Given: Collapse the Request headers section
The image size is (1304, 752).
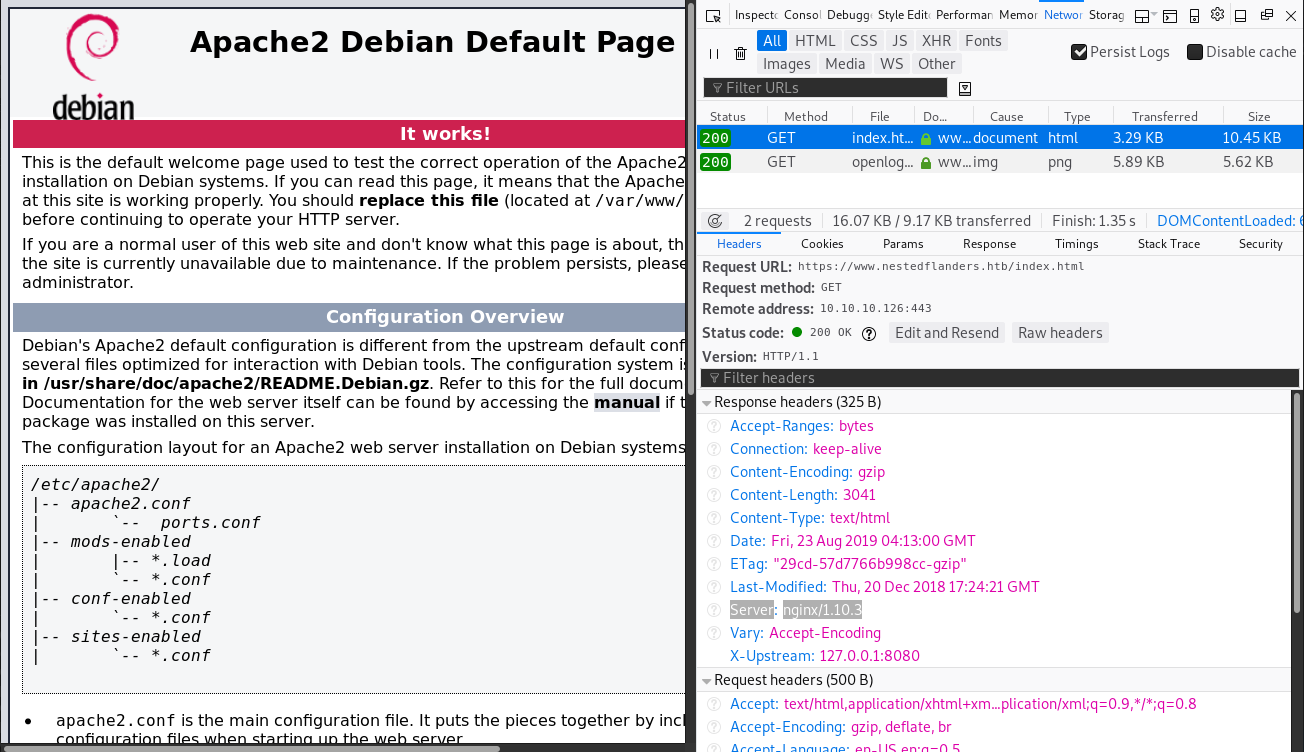Looking at the screenshot, I should coord(708,680).
